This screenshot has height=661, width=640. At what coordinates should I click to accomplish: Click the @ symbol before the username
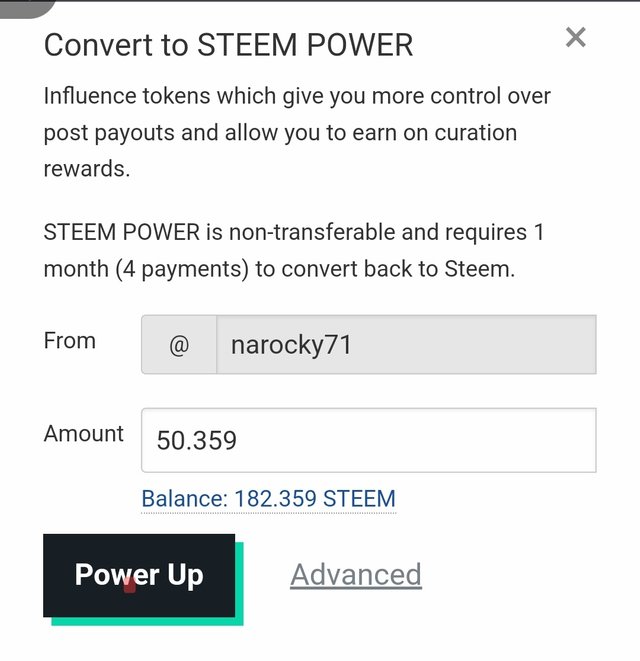[179, 345]
